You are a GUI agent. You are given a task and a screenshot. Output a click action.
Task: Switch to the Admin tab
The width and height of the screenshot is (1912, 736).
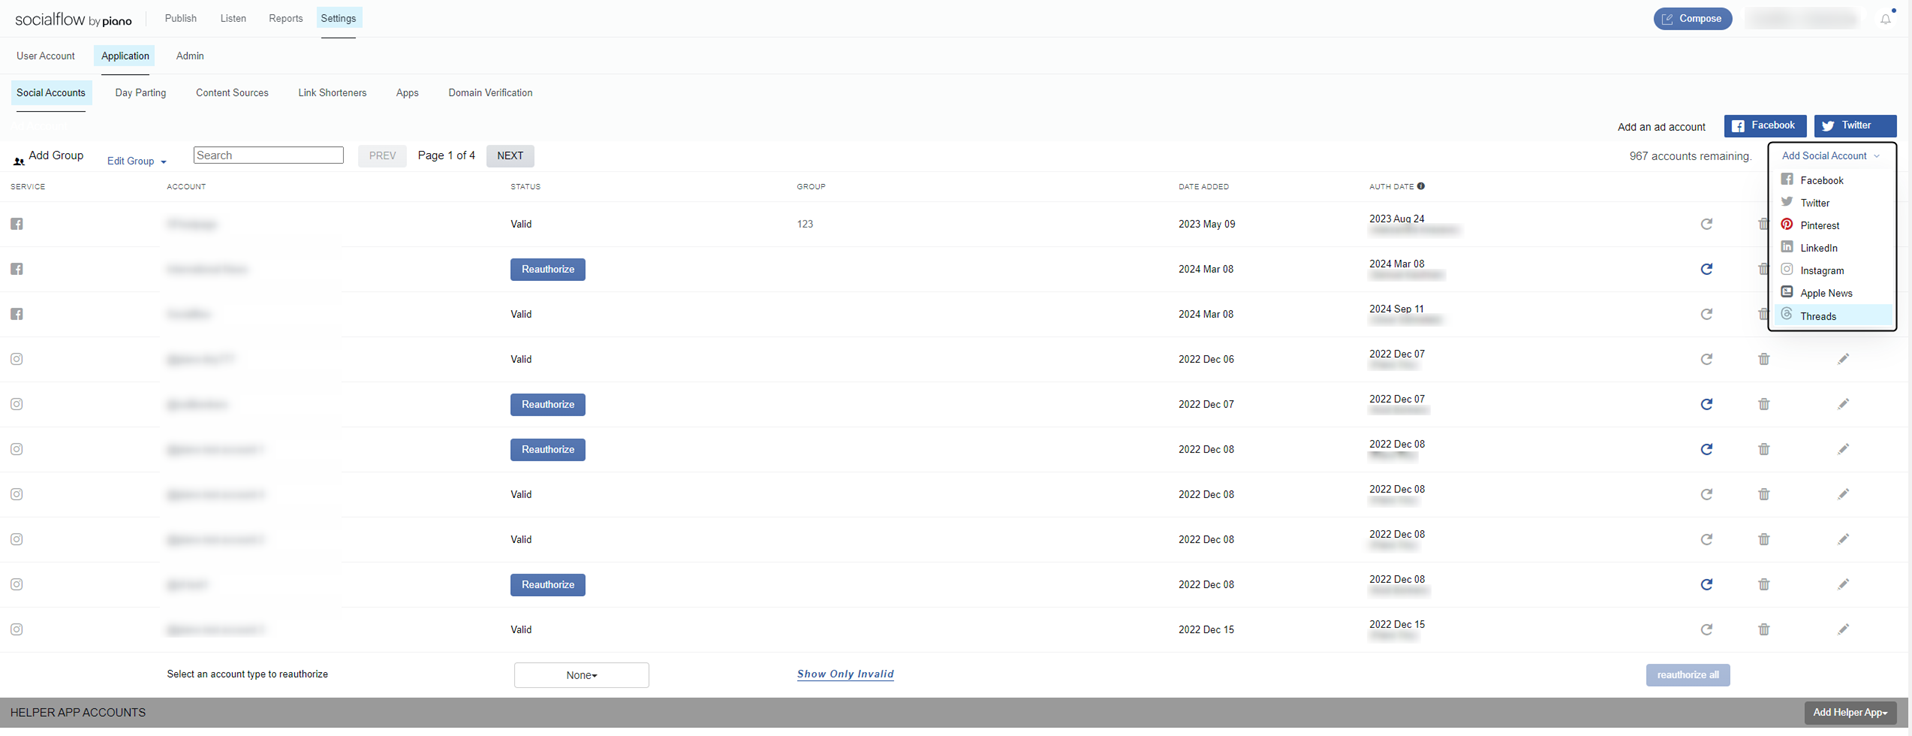(190, 56)
